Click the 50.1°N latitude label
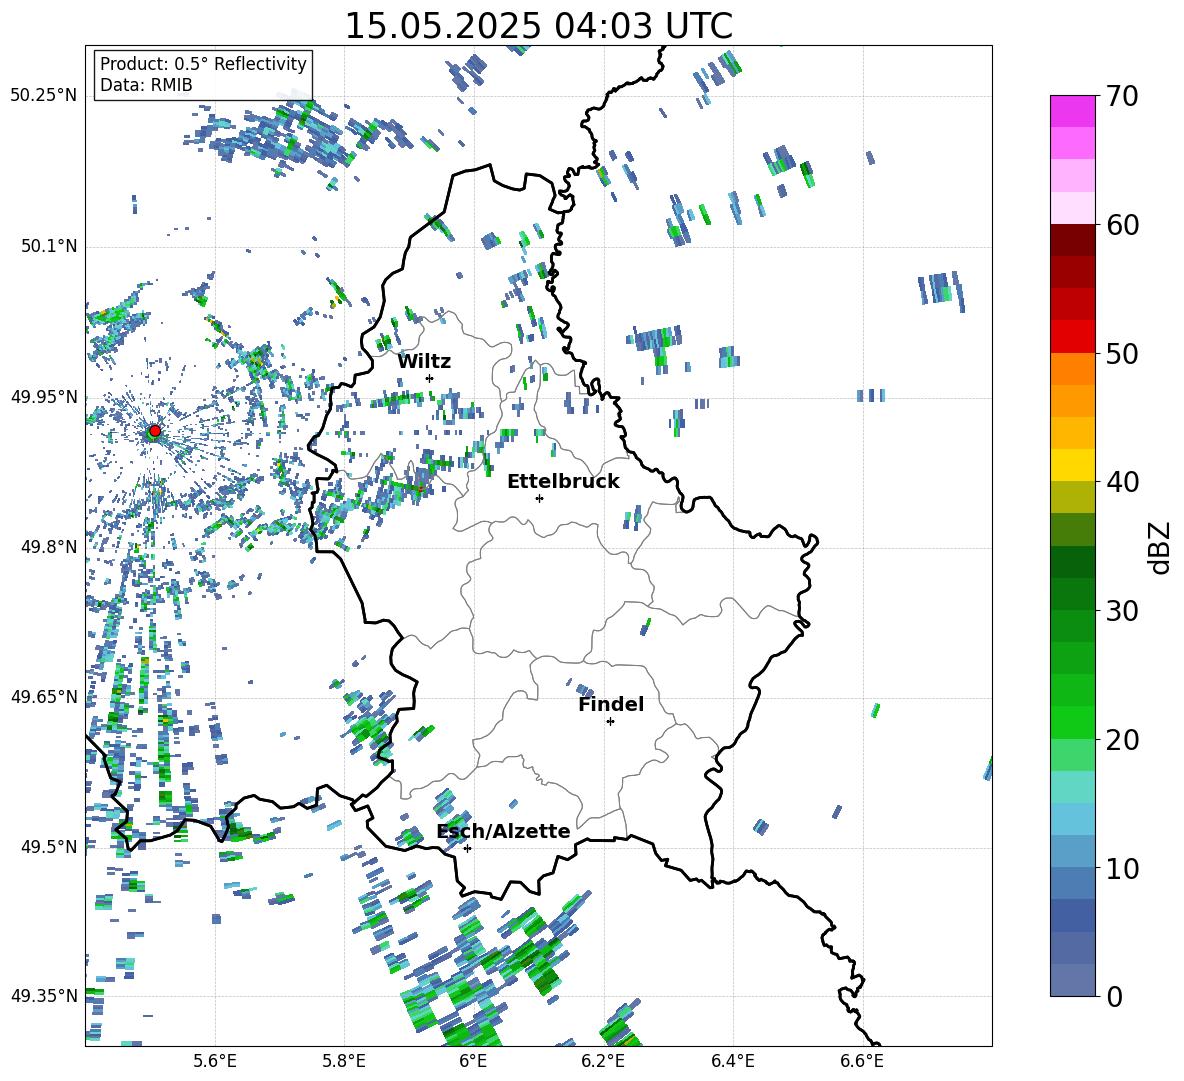Screen dimensions: 1184x1081 [x=49, y=247]
